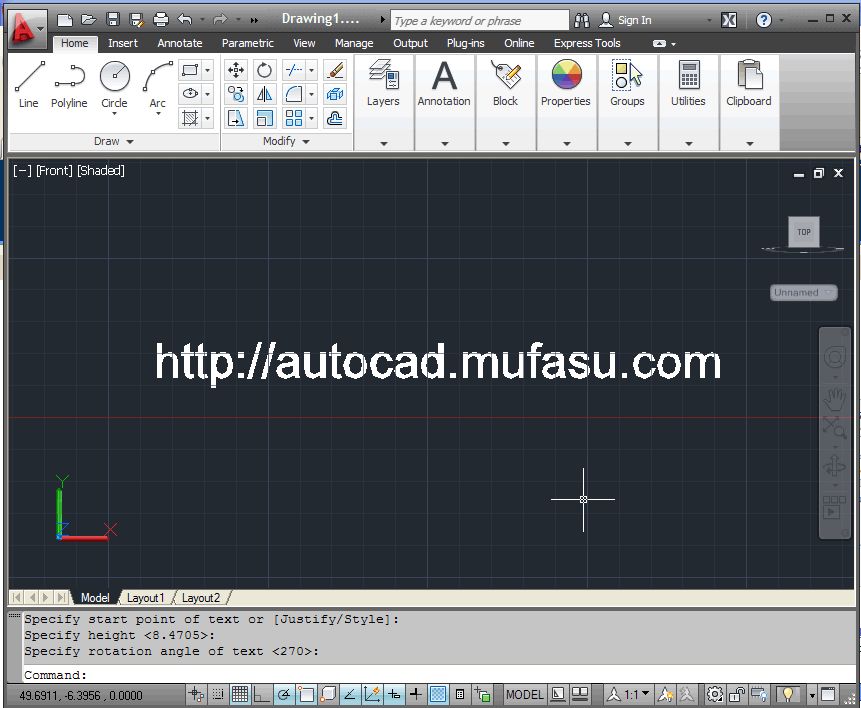Screen dimensions: 861x708
Task: Click the Plot (print) icon in quick access toolbar
Action: tap(161, 20)
